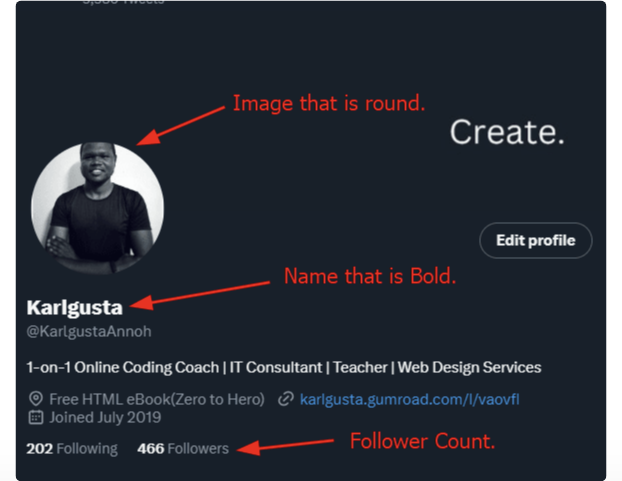Image resolution: width=622 pixels, height=481 pixels.
Task: Click the bold Karlgusta display name
Action: 75,308
